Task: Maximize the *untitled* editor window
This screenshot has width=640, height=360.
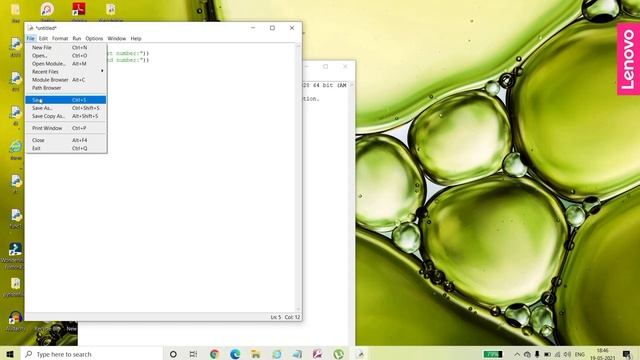Action: pos(272,28)
